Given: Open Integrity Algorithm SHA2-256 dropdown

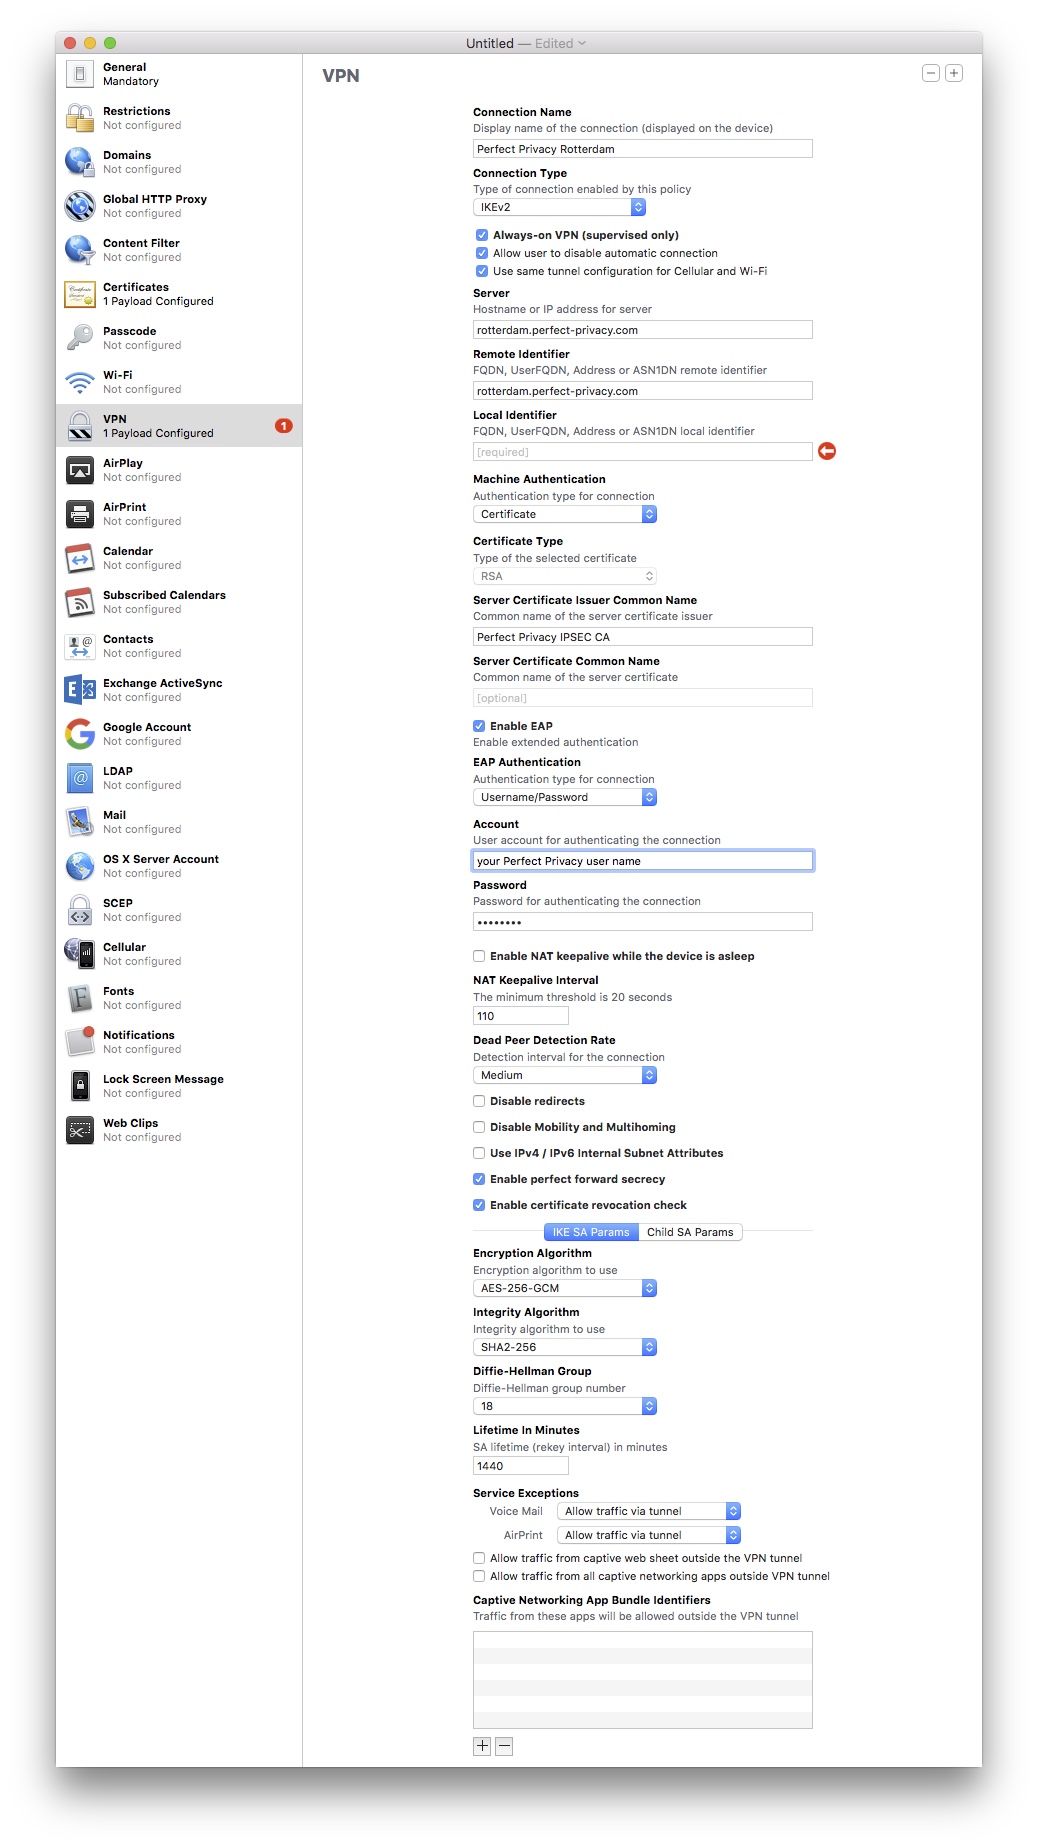Looking at the screenshot, I should coord(565,1347).
